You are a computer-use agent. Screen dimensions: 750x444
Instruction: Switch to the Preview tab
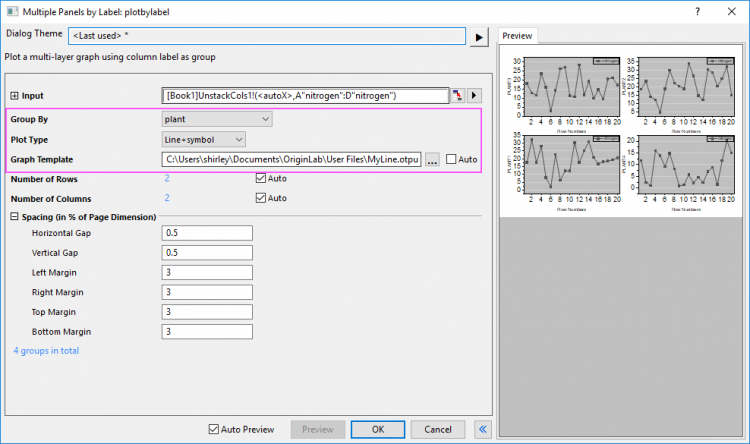coord(517,36)
